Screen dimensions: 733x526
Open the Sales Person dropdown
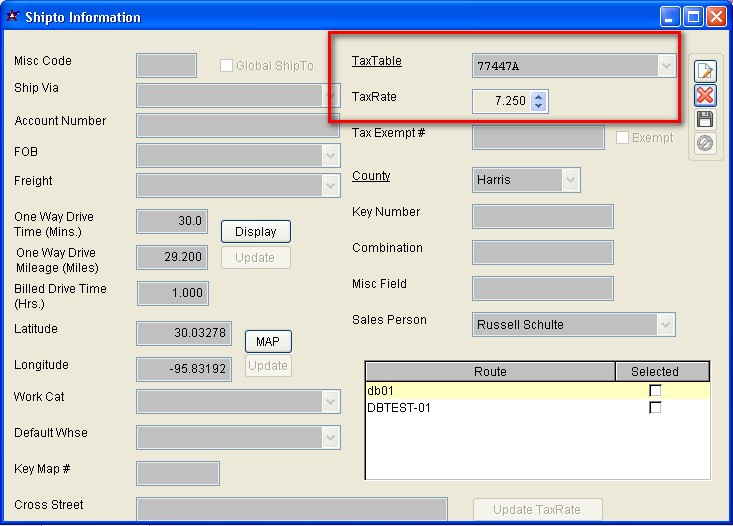[x=665, y=325]
